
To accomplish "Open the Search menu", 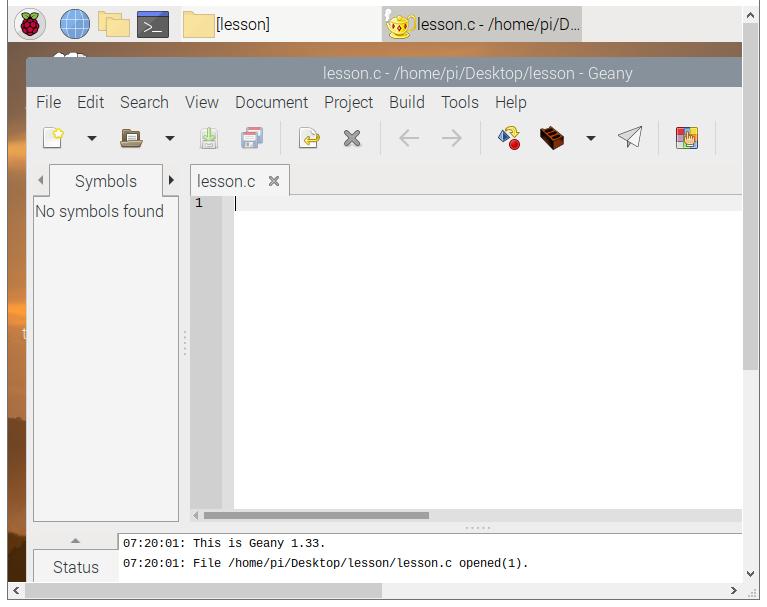I will 144,102.
